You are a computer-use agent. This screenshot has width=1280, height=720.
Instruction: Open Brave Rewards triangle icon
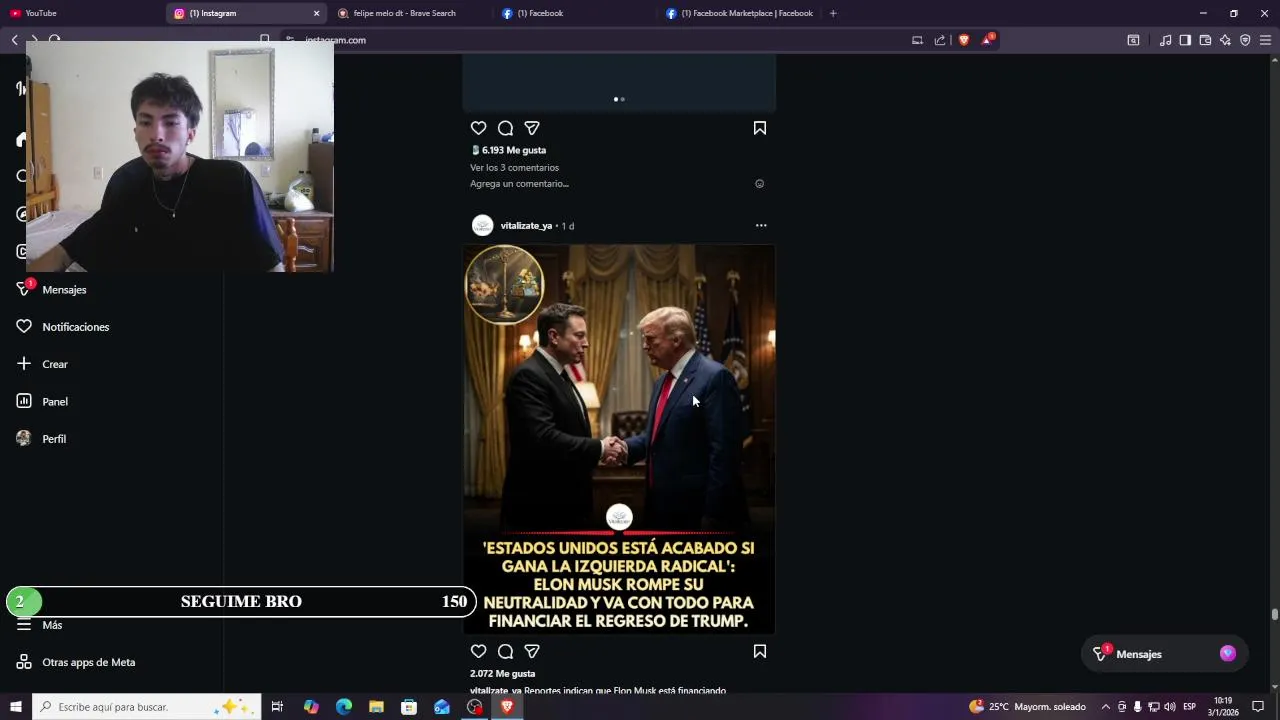(x=988, y=40)
